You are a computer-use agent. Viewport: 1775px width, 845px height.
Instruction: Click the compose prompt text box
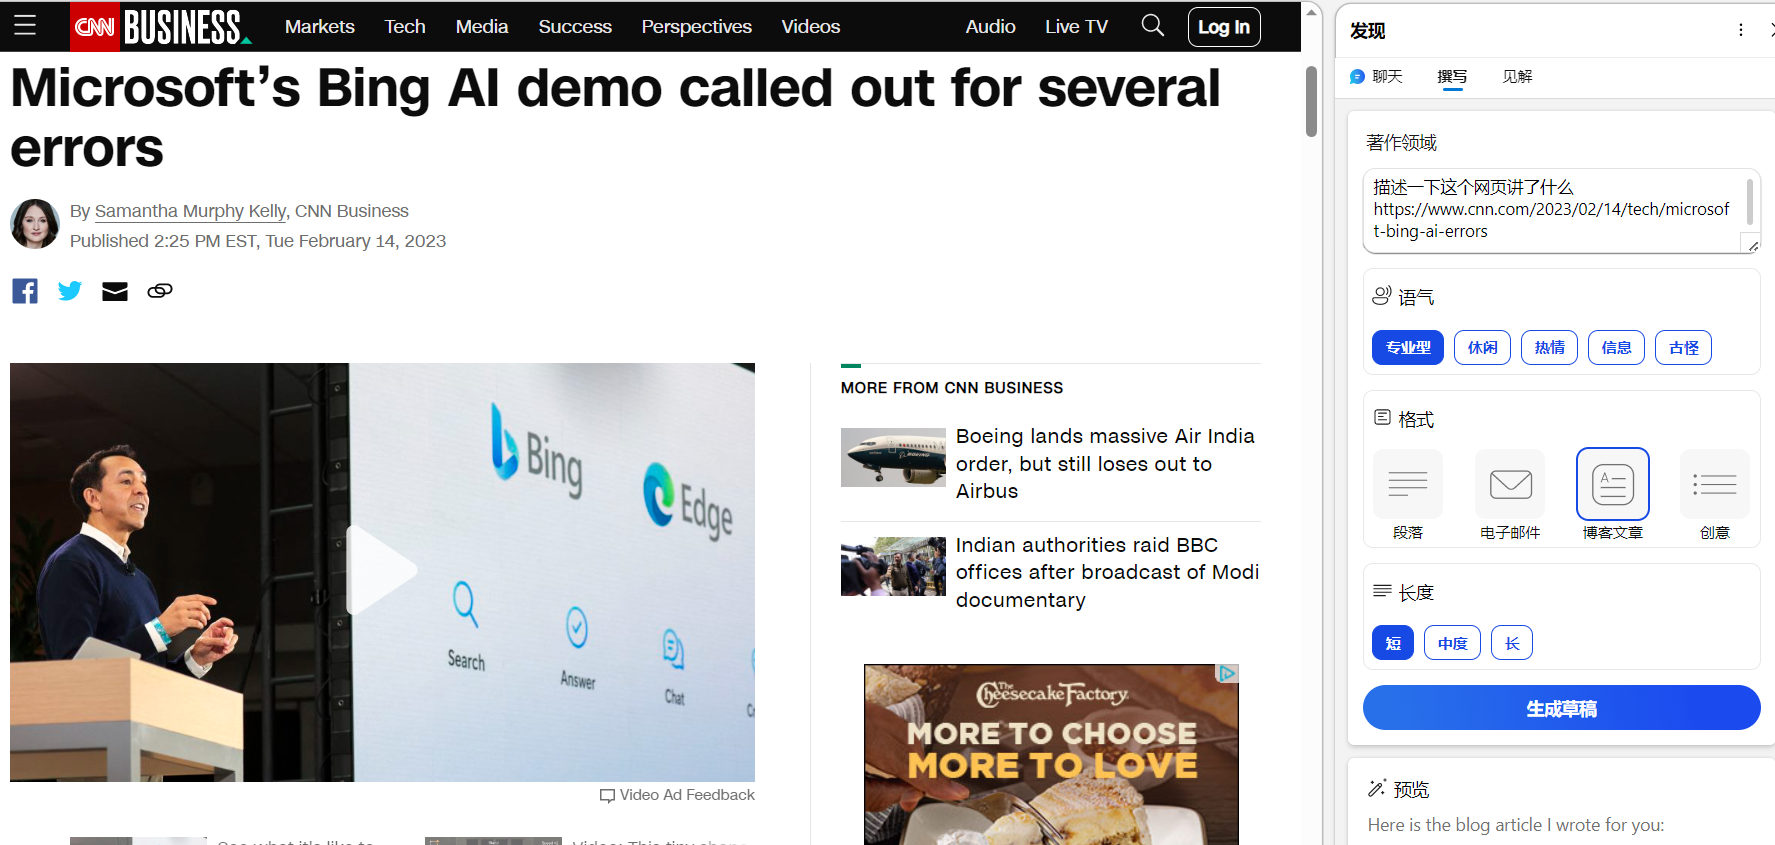point(1555,210)
